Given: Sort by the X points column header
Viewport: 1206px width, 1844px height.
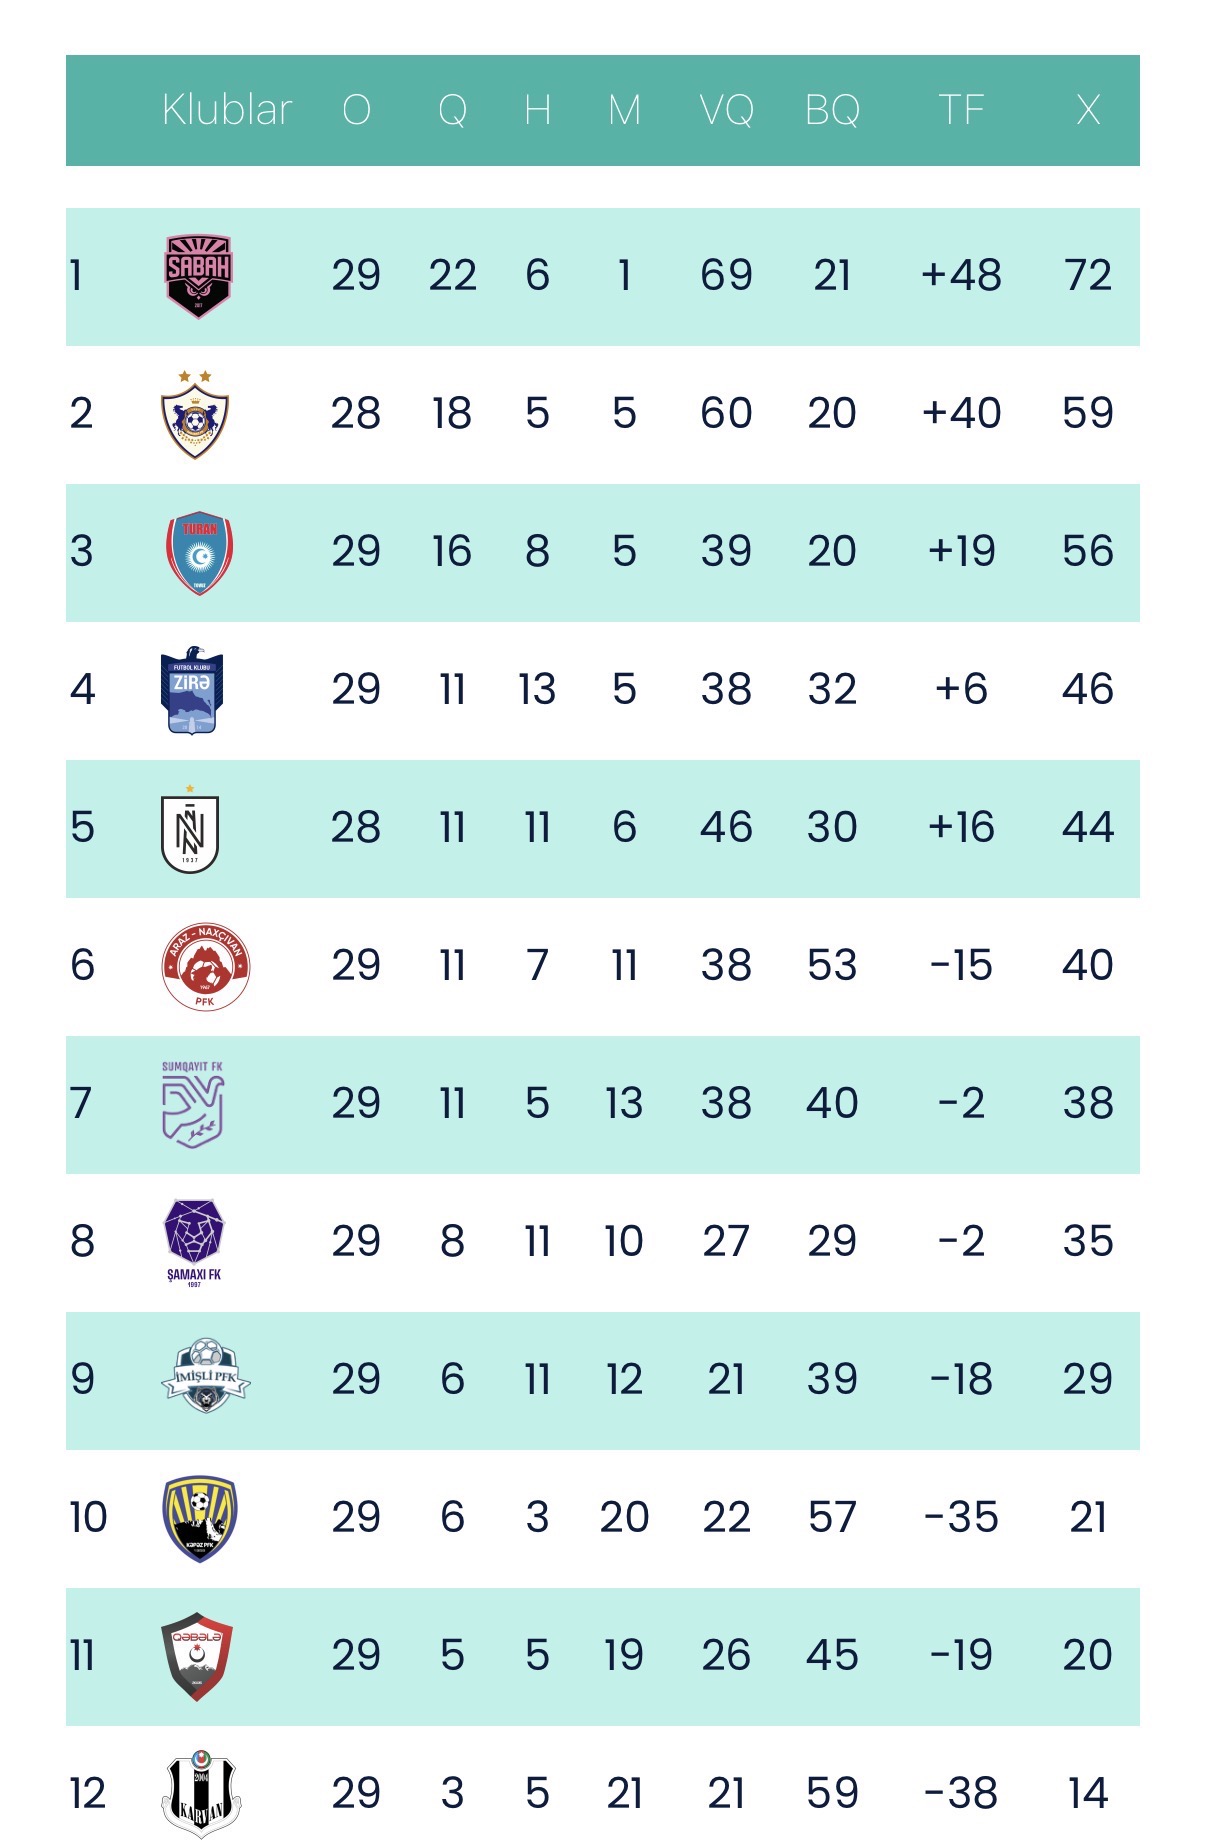Looking at the screenshot, I should (x=1088, y=110).
